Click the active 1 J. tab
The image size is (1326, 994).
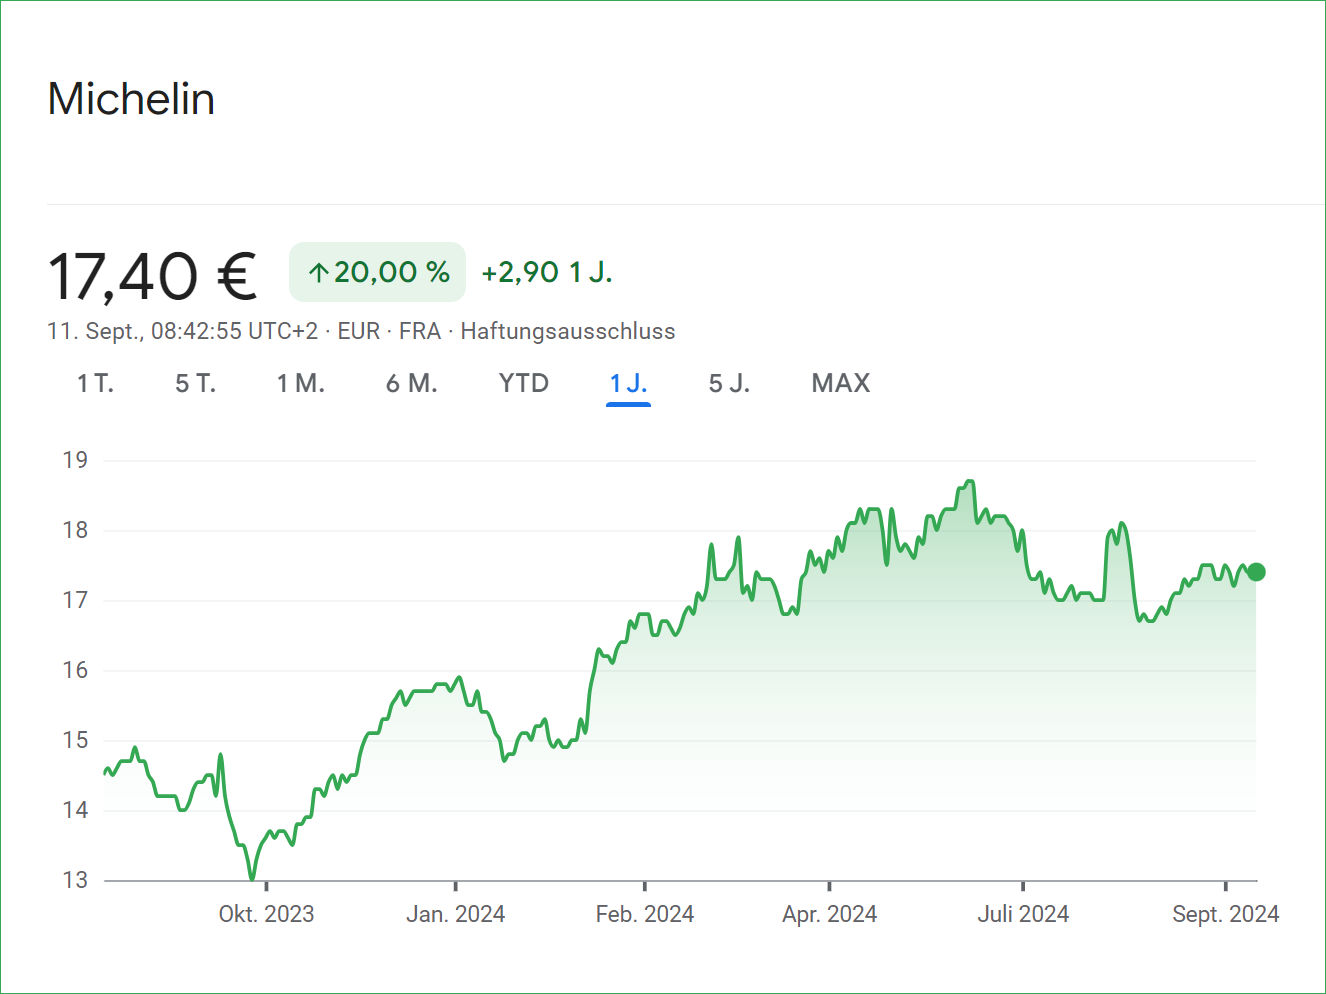[x=629, y=383]
